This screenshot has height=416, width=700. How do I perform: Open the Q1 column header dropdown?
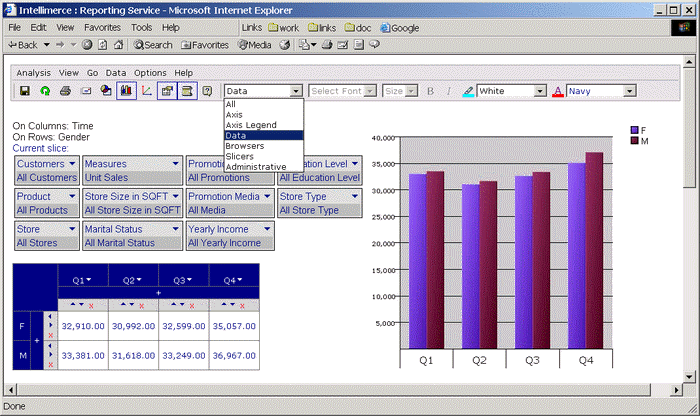coord(89,280)
